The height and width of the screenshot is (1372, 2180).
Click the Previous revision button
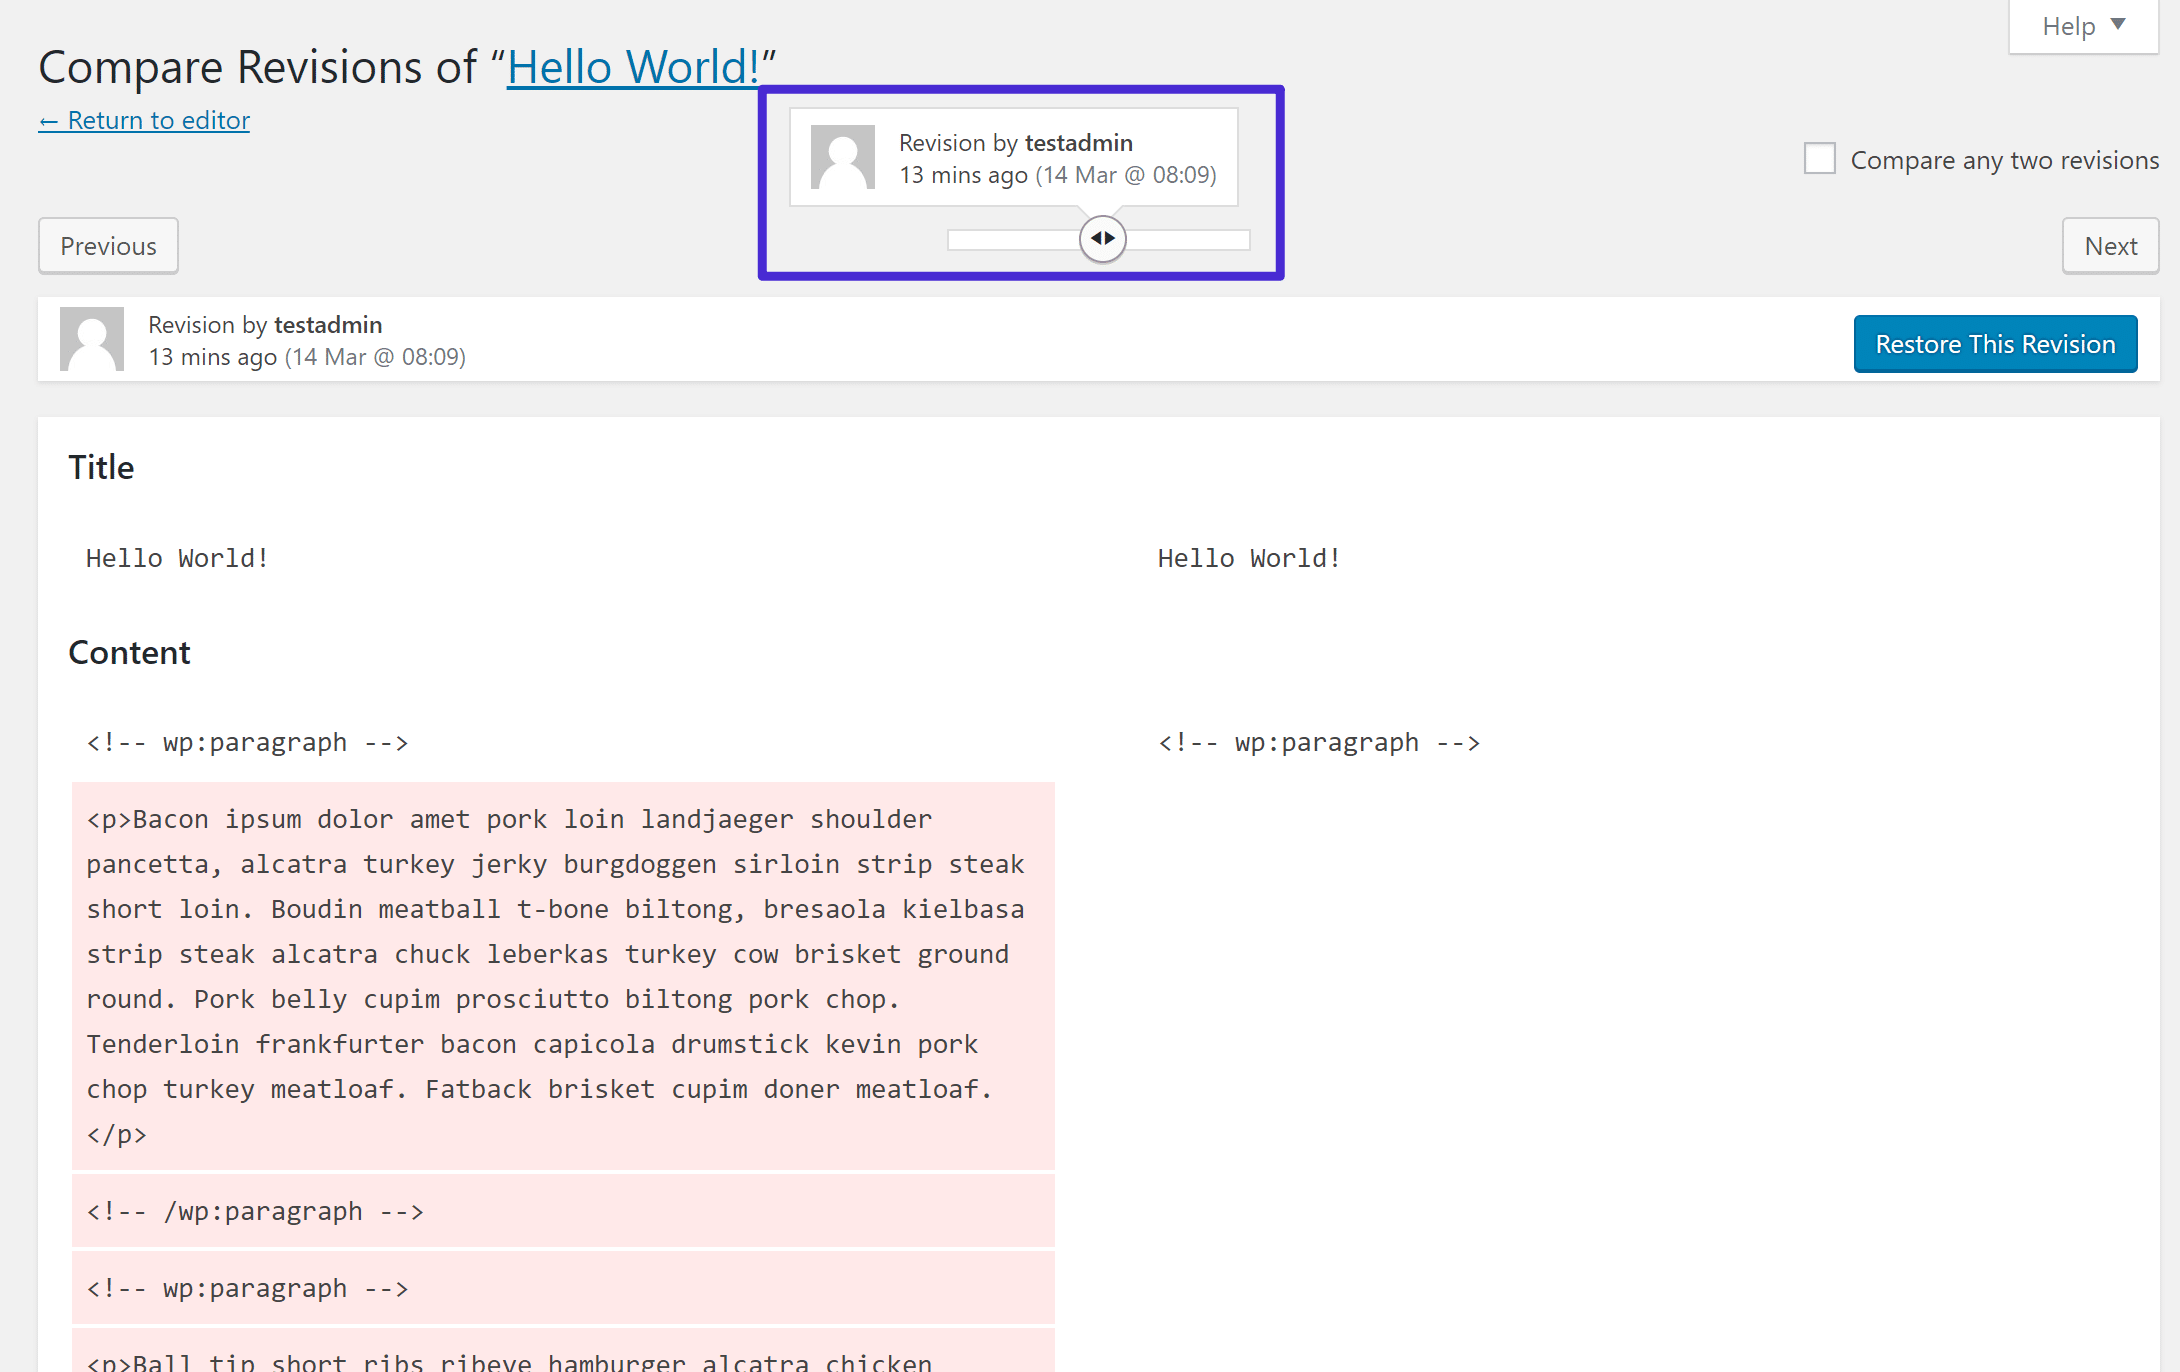[107, 245]
